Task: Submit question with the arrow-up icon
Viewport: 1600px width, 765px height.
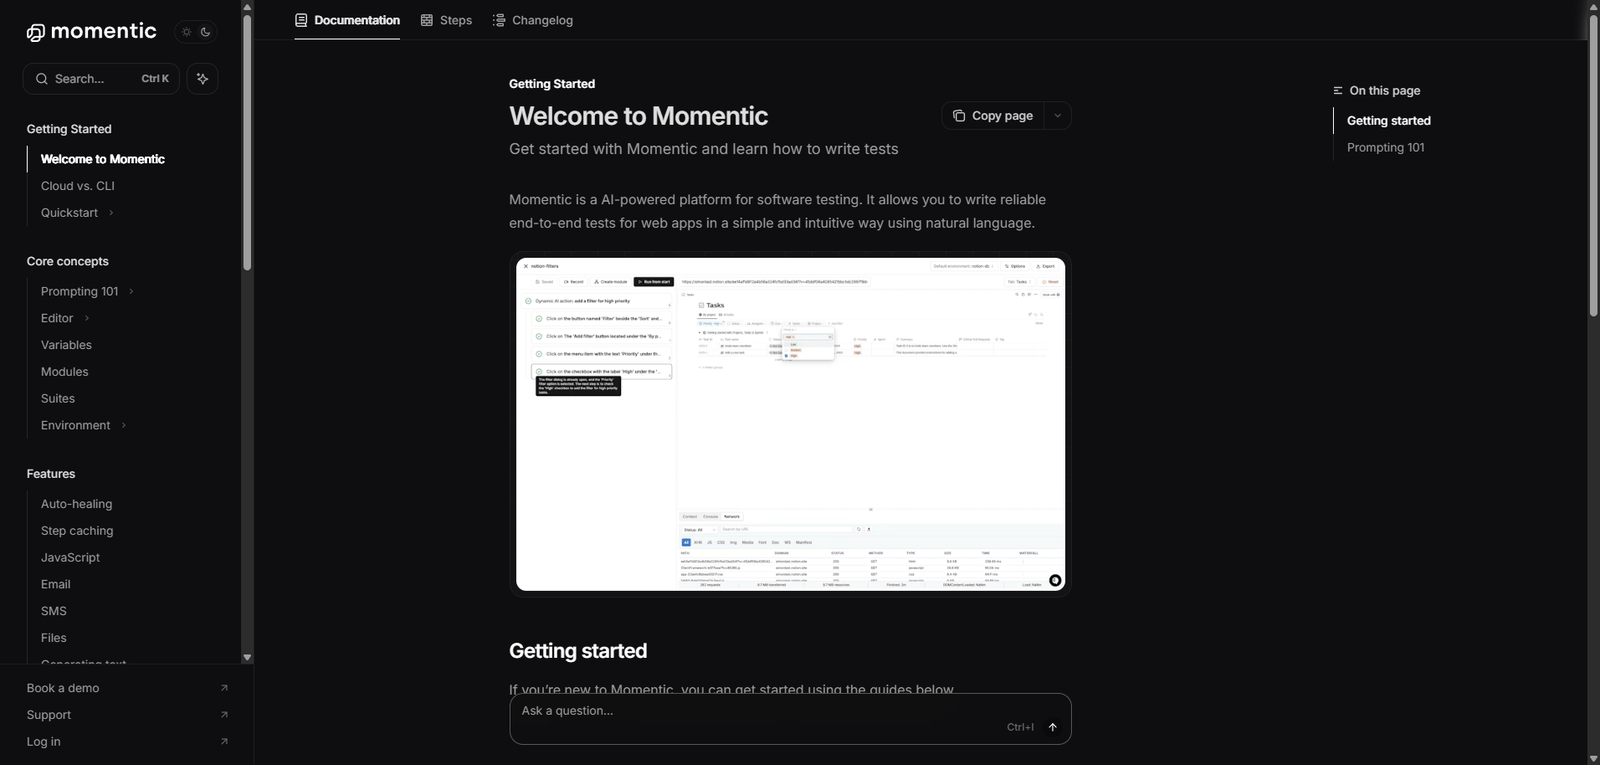Action: [x=1052, y=727]
